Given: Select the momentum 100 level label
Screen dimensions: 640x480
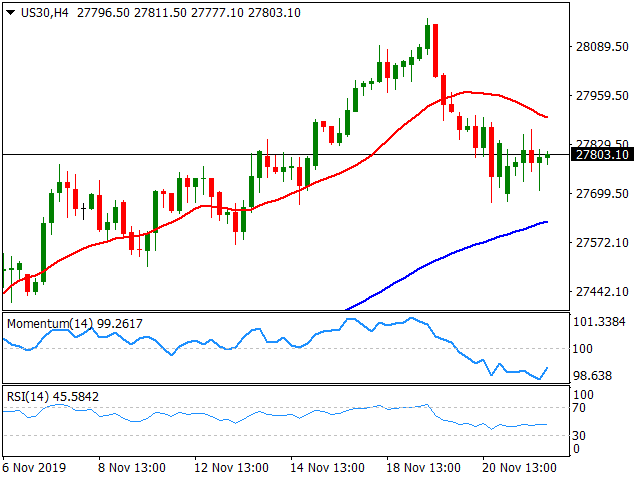Looking at the screenshot, I should pos(583,349).
